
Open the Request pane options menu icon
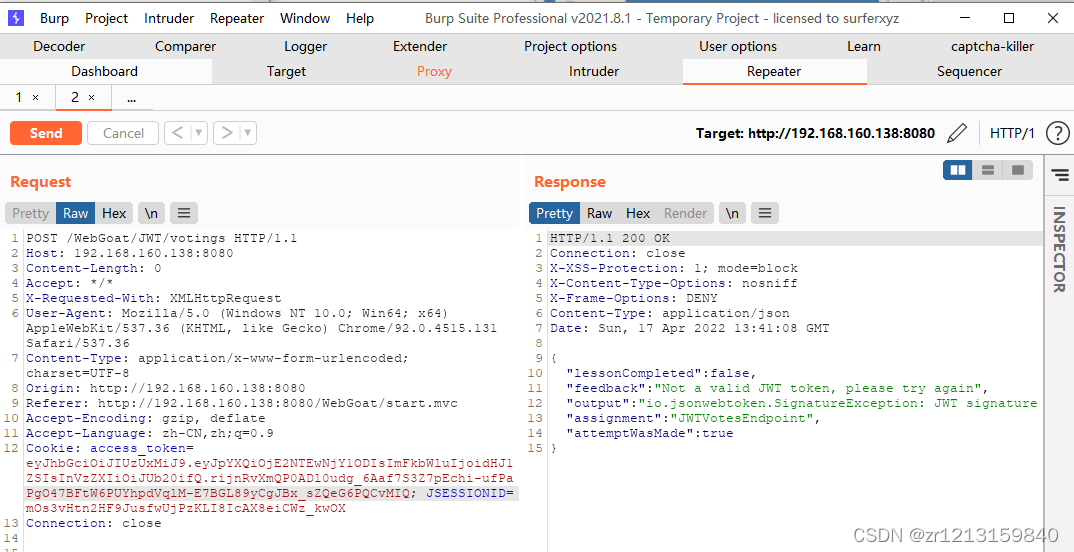click(x=184, y=213)
